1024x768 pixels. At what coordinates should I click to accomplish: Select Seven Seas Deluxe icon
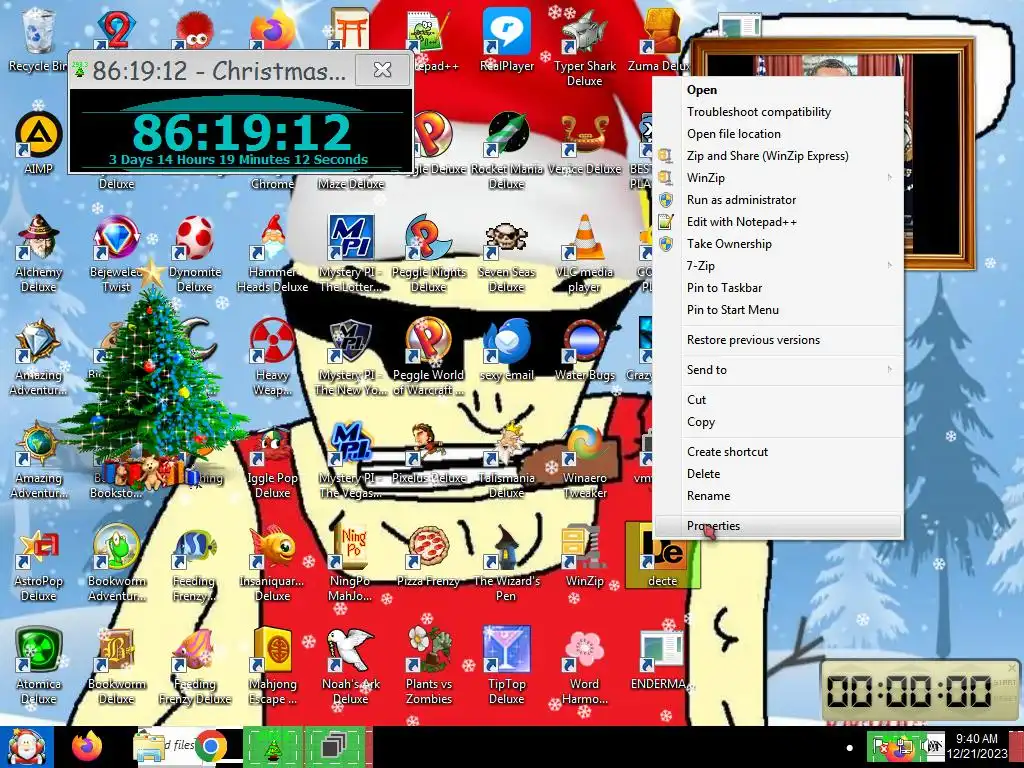pos(507,253)
